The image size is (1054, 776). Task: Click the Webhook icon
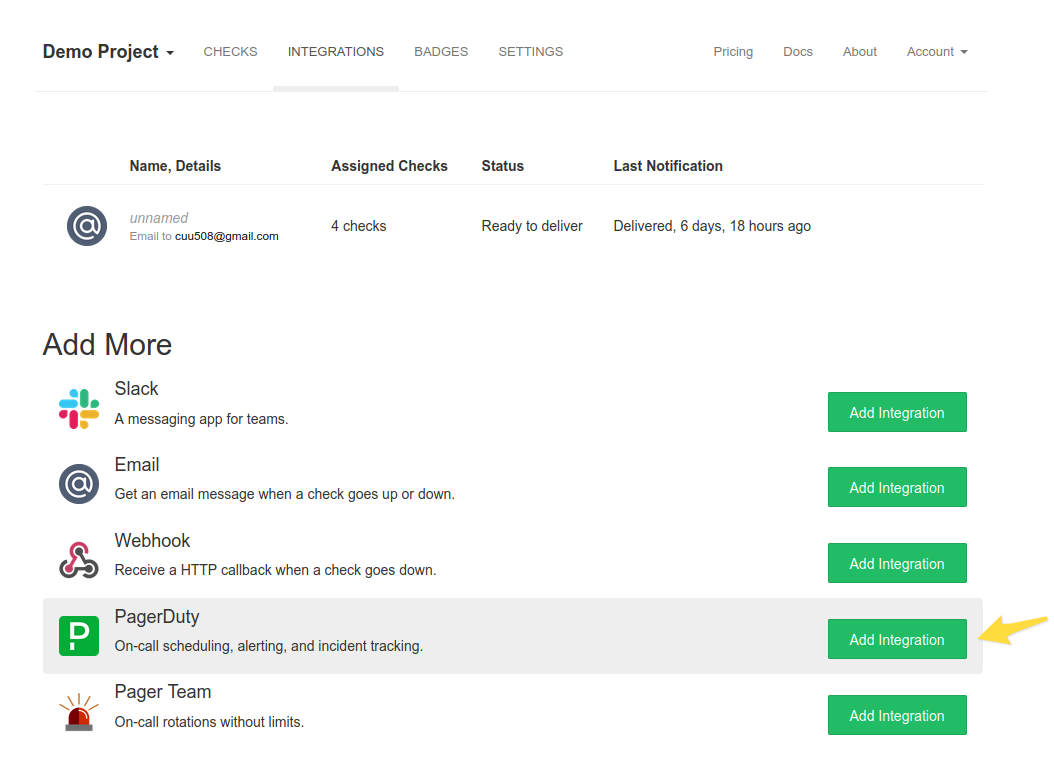pos(78,560)
